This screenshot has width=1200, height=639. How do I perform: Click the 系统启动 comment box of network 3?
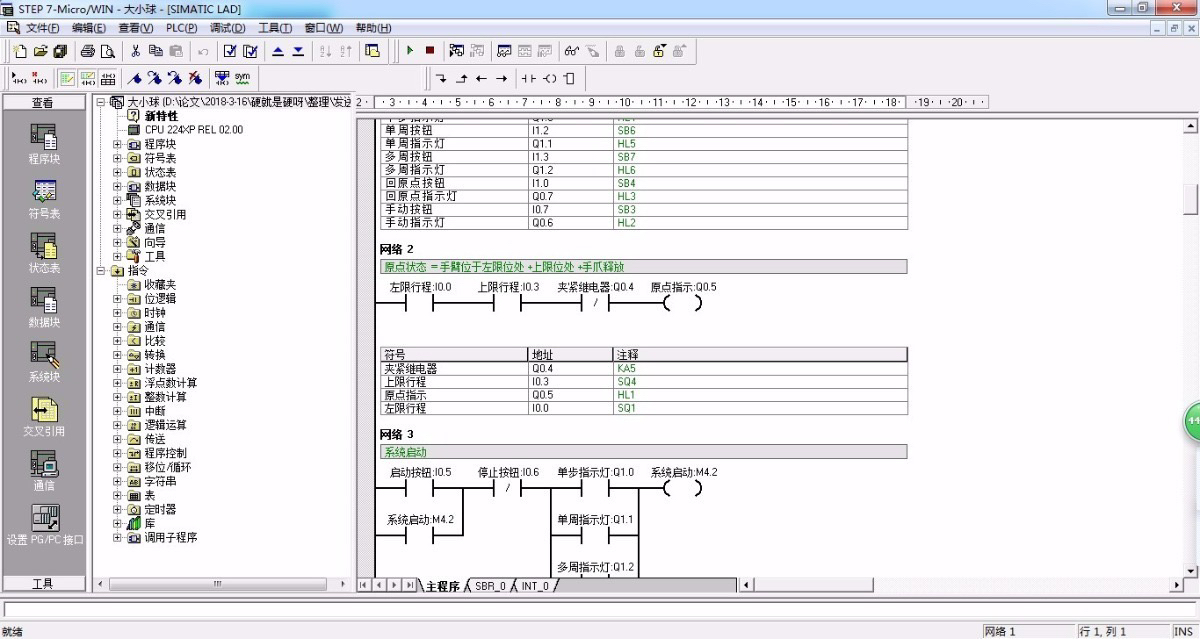[x=643, y=452]
